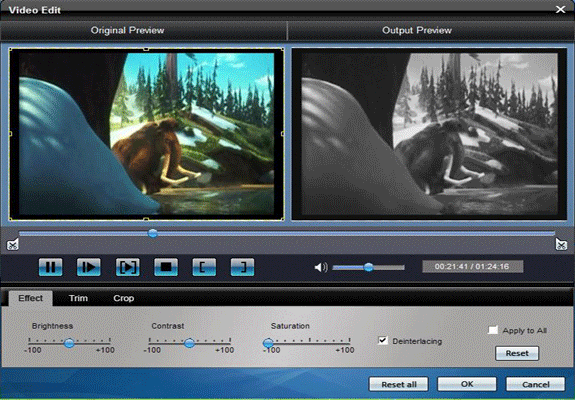Set trim end with right bracket icon
Viewport: 575px width, 400px height.
point(242,267)
